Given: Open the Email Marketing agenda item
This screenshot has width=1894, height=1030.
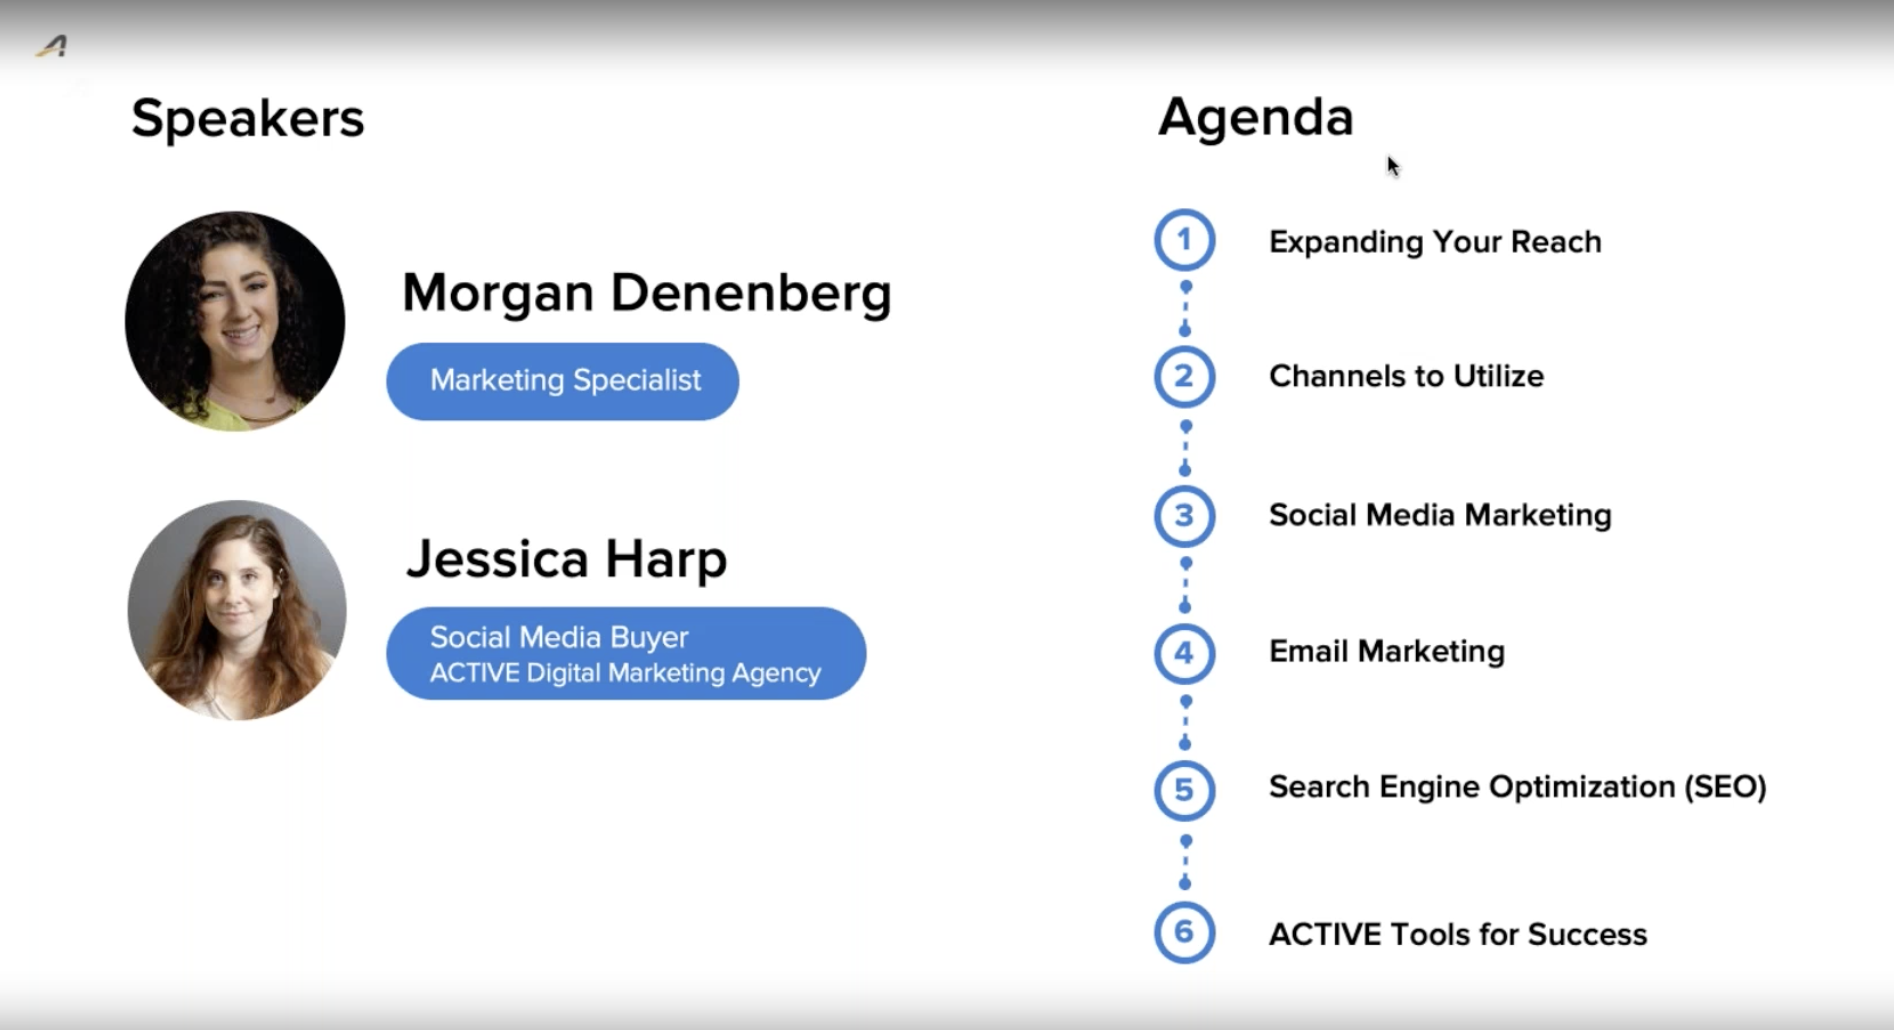Looking at the screenshot, I should pyautogui.click(x=1386, y=652).
